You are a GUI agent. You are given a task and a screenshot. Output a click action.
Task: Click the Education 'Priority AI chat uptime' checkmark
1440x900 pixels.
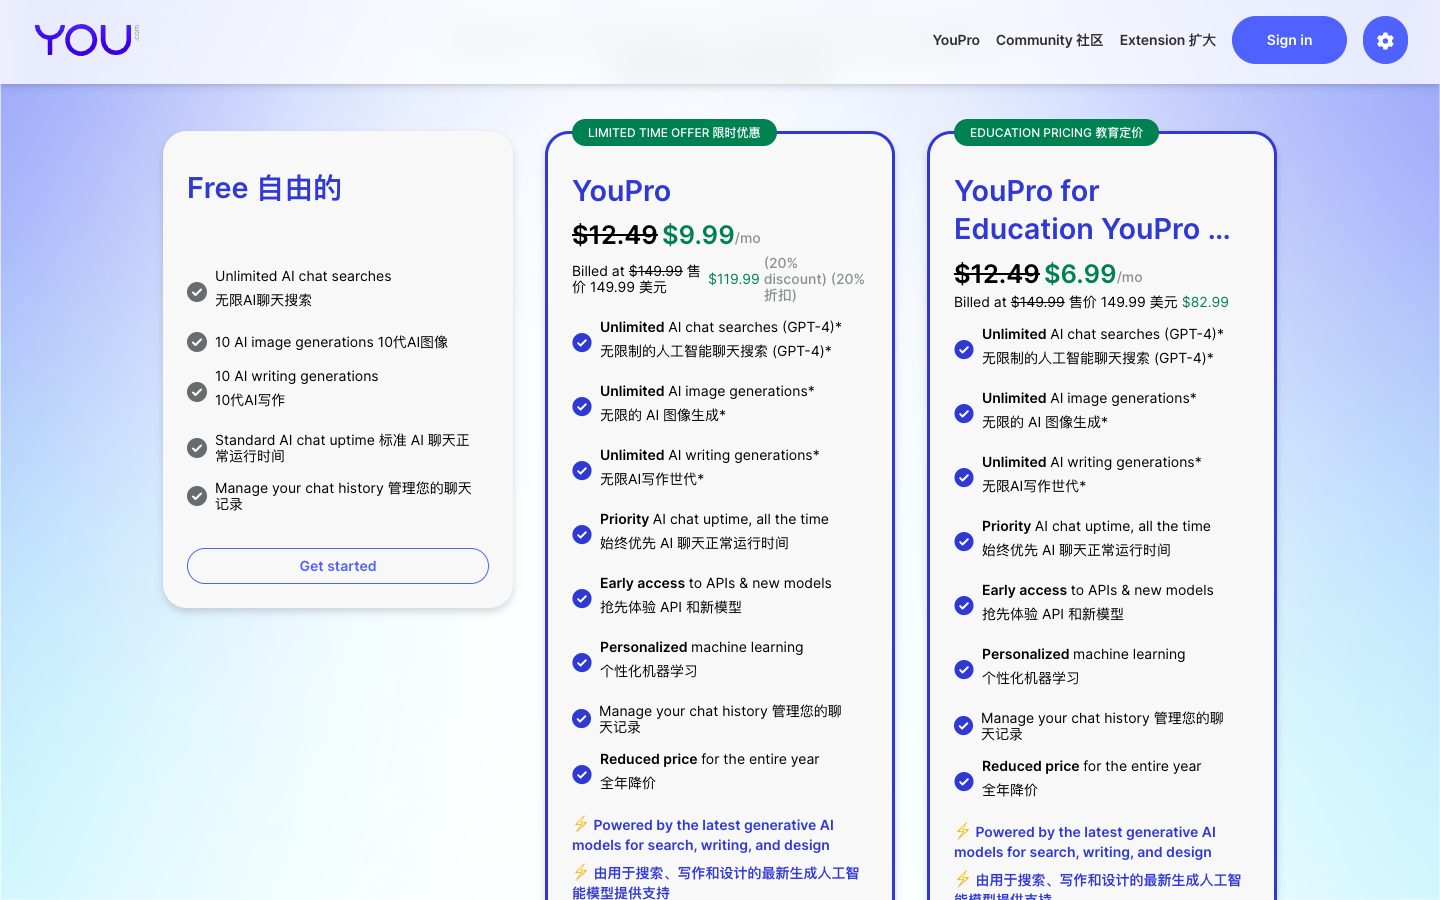click(964, 542)
